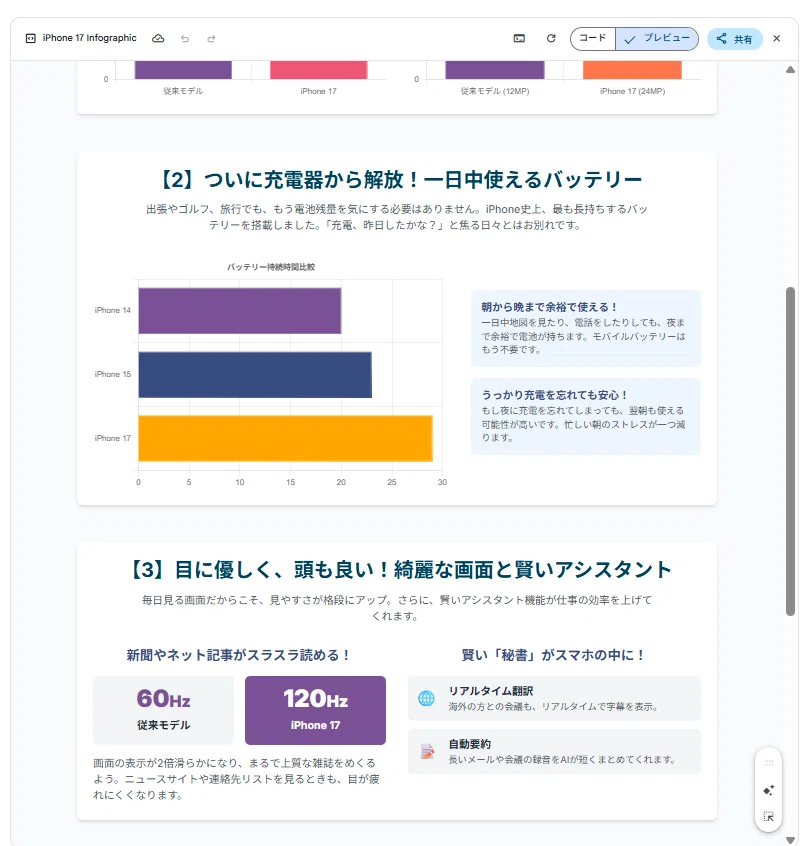The image size is (812, 846).
Task: Click the code file icon beside iPhone 17 Infographic
Action: [31, 38]
